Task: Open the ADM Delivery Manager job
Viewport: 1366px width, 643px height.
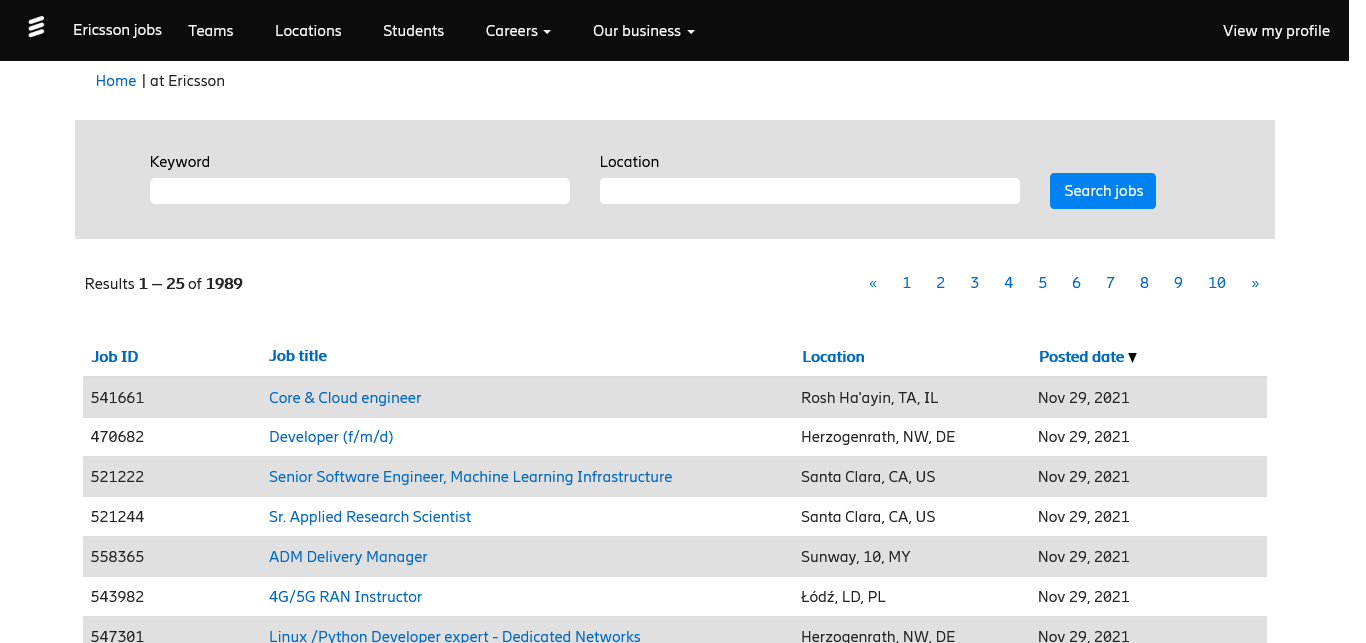Action: point(348,557)
